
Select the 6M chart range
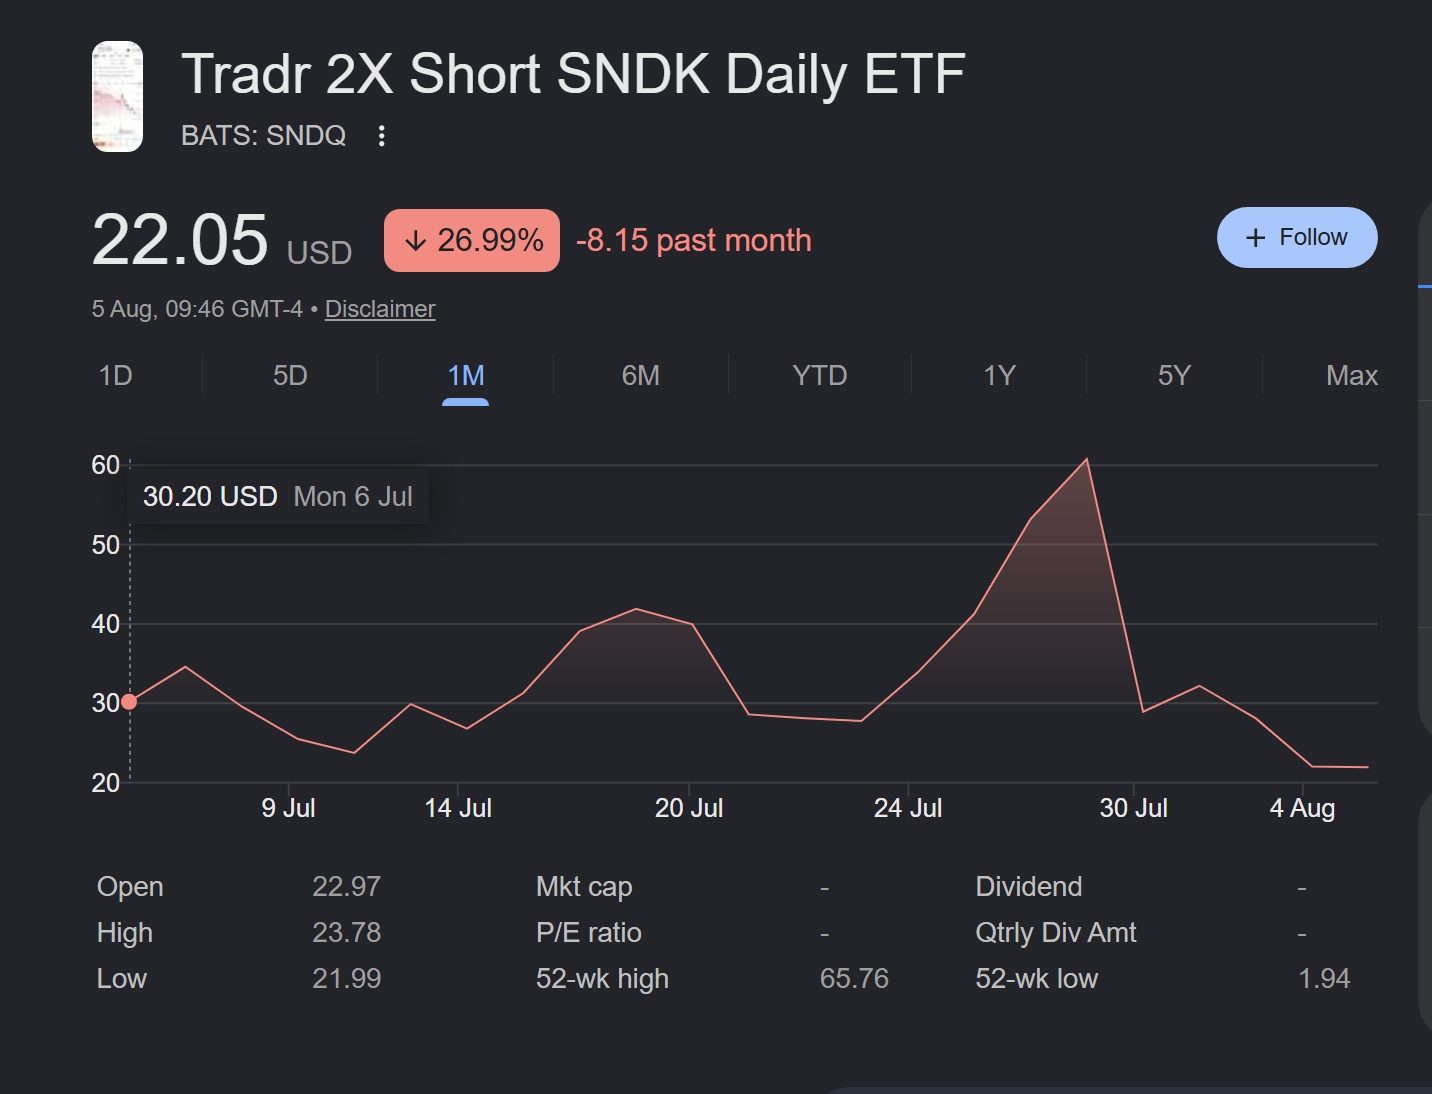[x=641, y=376]
